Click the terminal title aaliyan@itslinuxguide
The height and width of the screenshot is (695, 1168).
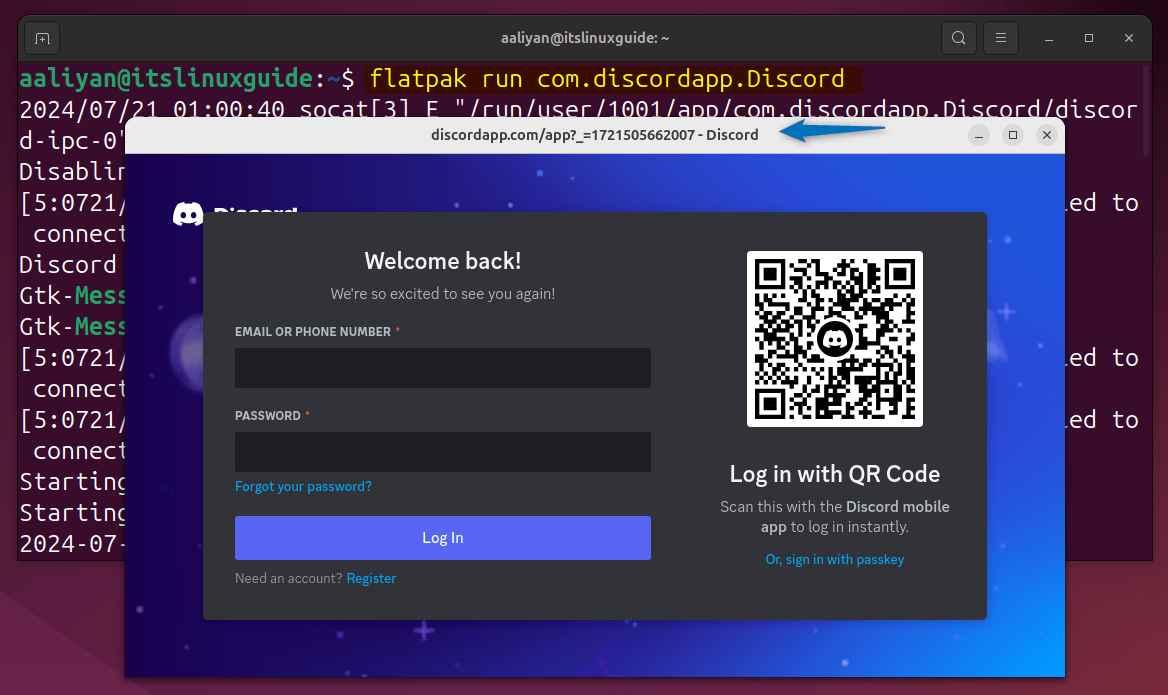click(584, 37)
